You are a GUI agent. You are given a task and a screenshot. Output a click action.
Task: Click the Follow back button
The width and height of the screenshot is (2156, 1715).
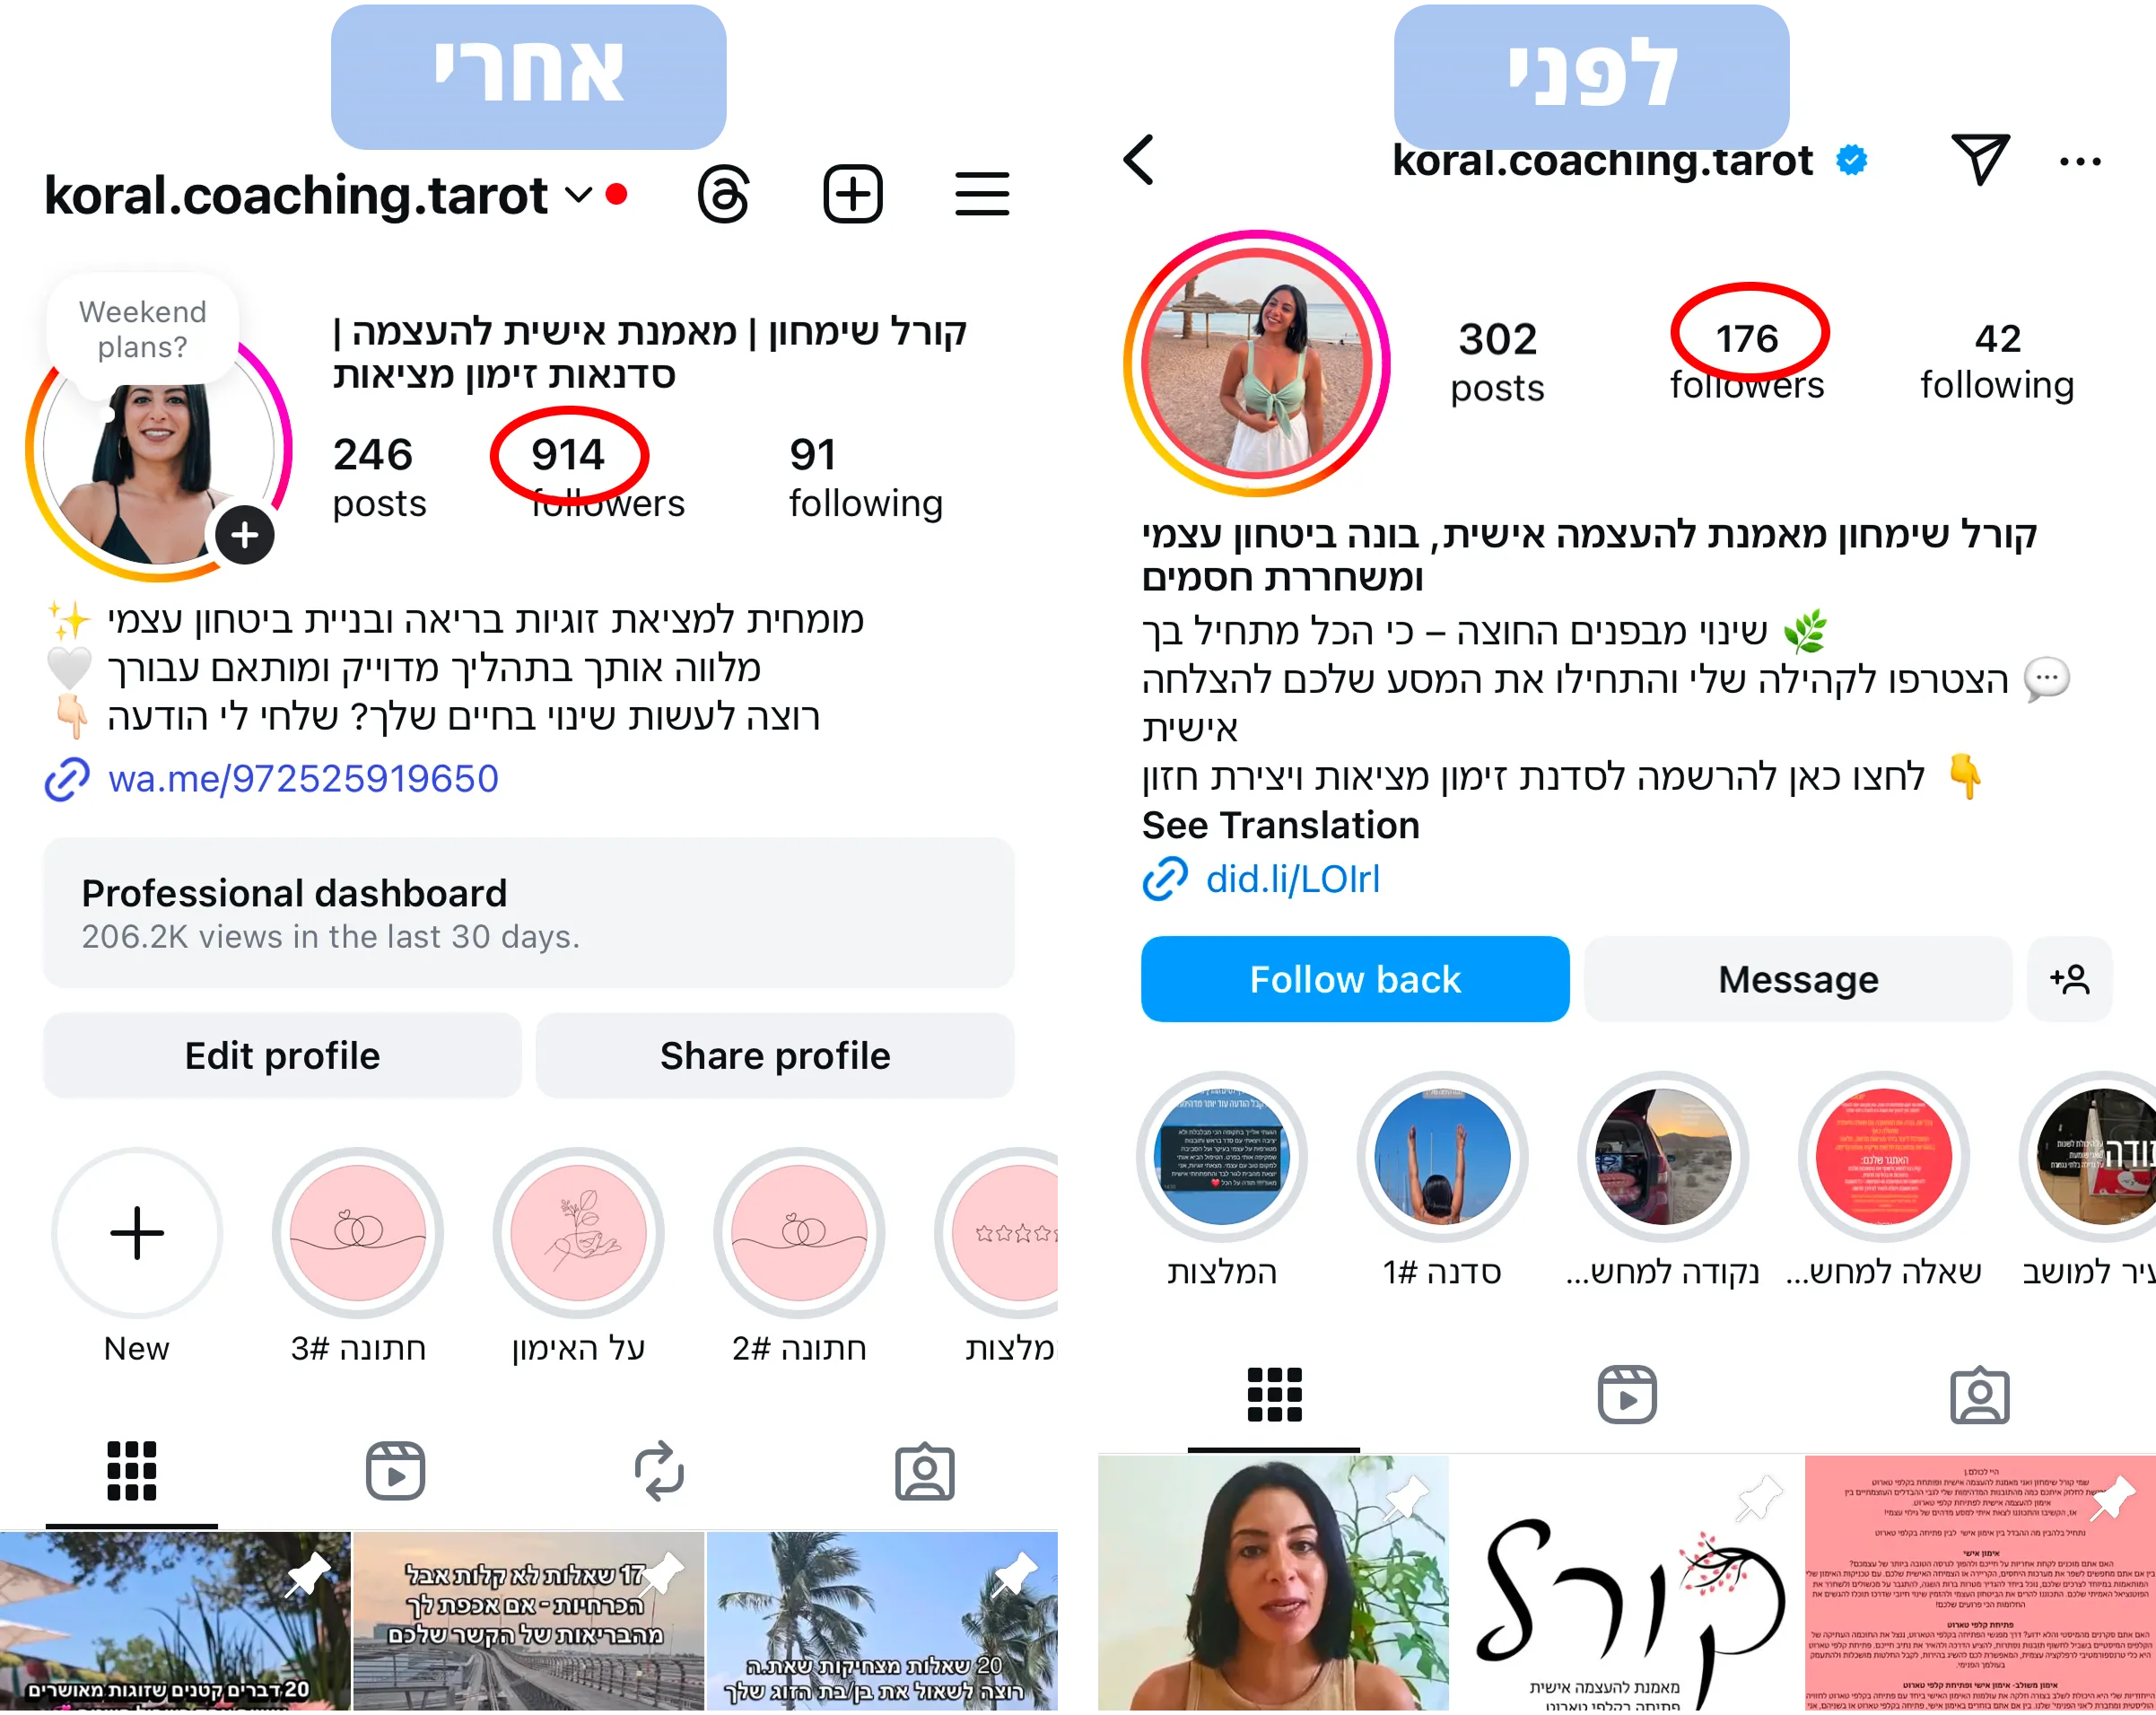1355,979
